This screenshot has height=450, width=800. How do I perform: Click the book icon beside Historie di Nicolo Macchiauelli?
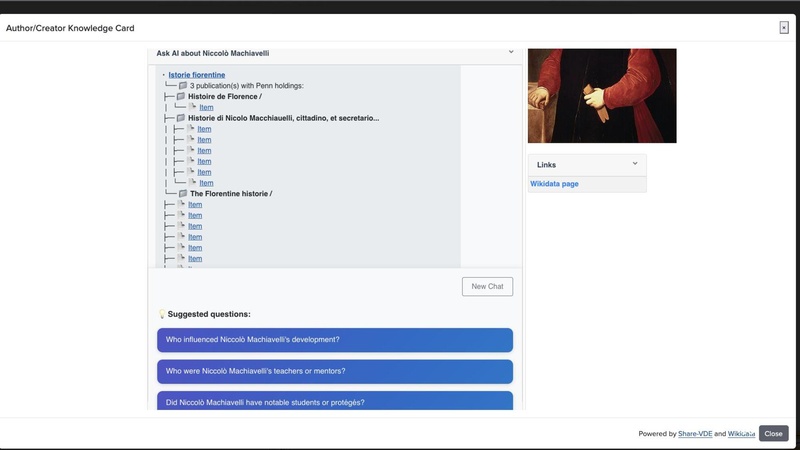tap(181, 118)
